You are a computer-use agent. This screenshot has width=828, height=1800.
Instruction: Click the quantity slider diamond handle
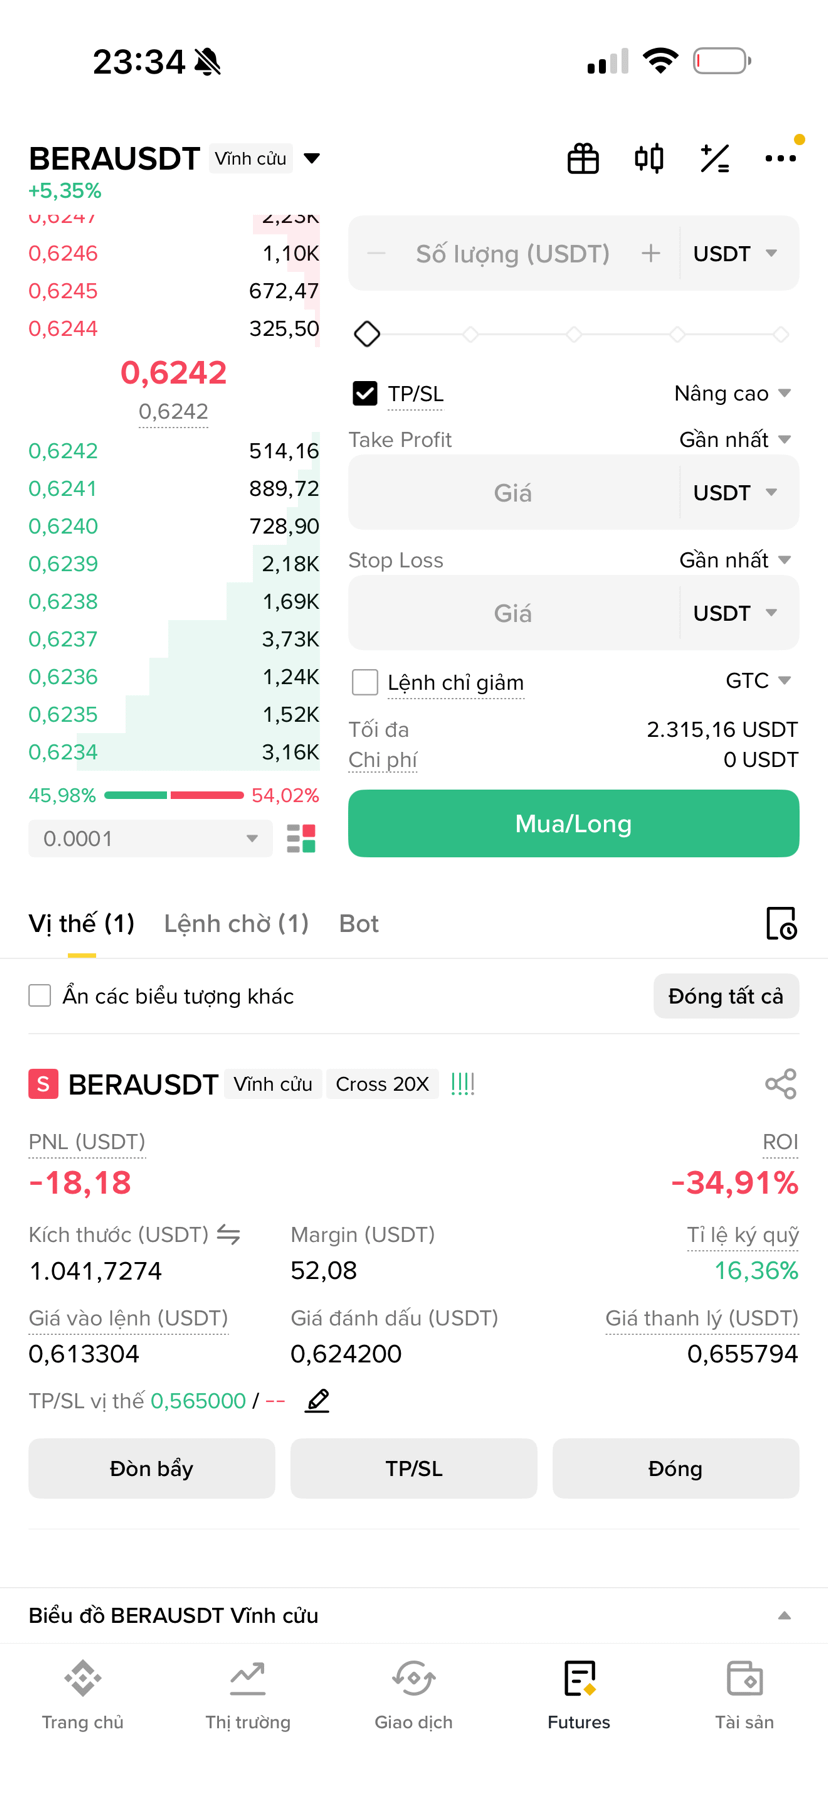367,334
